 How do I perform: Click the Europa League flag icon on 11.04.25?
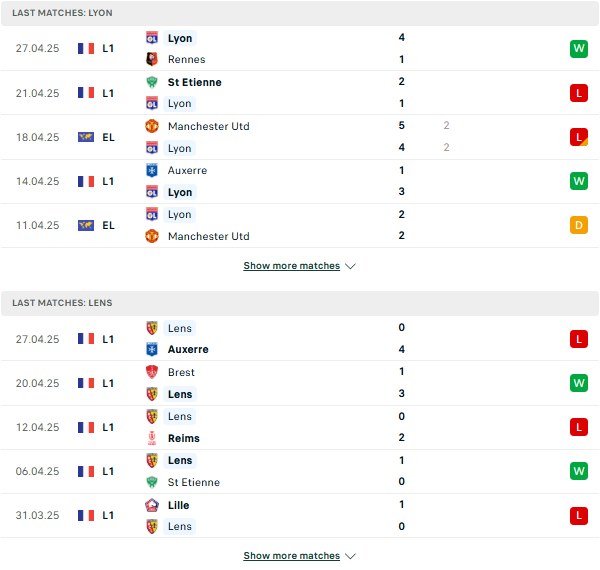[x=86, y=225]
